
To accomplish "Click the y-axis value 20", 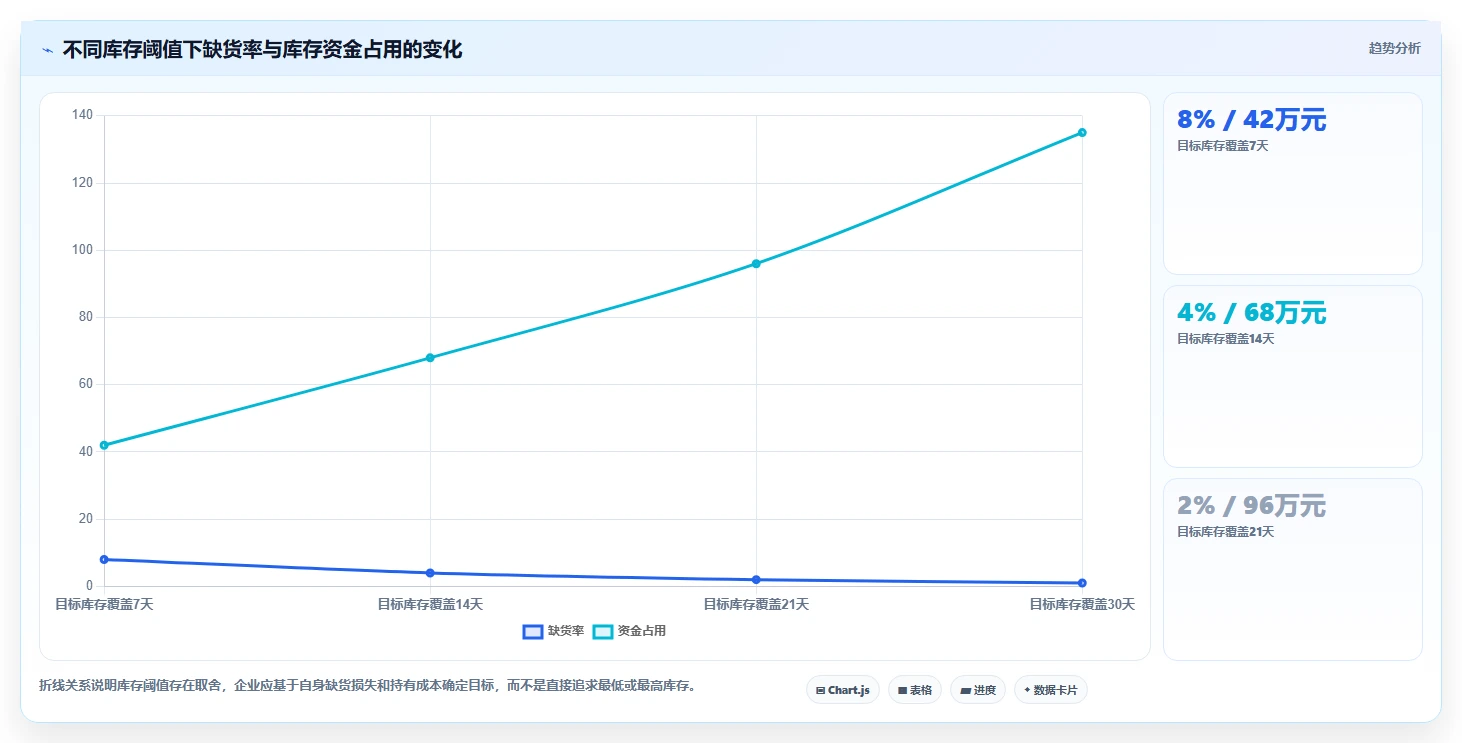I will [x=85, y=519].
